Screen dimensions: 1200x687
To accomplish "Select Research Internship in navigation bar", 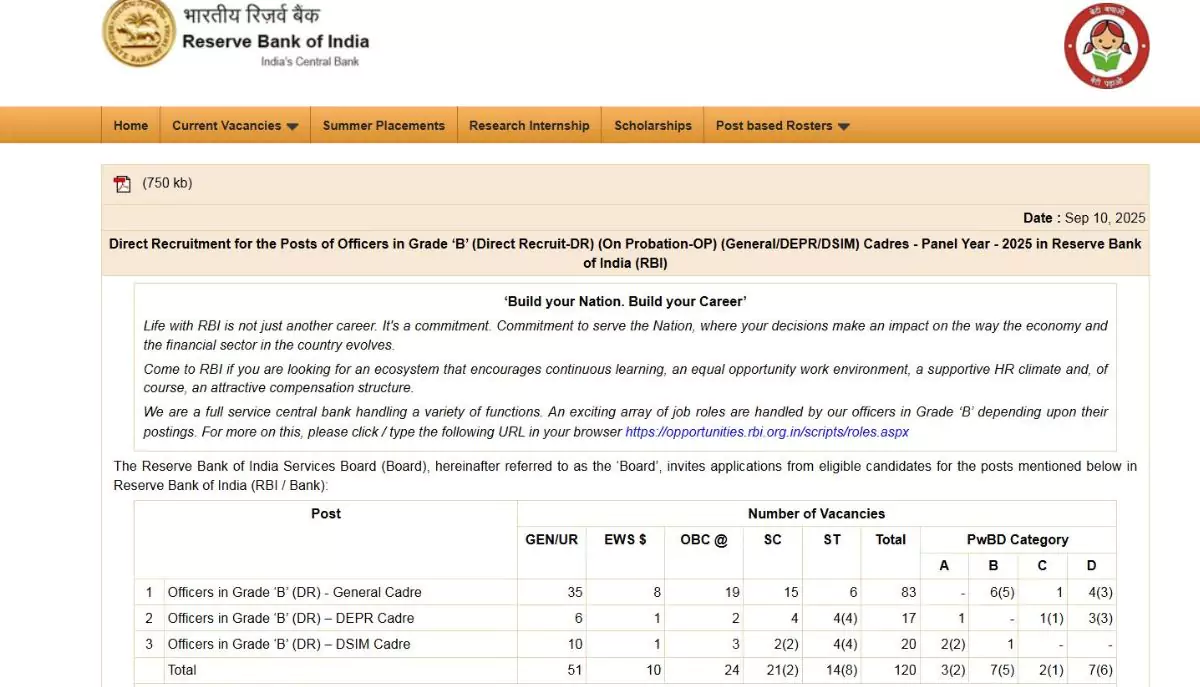I will click(x=529, y=126).
